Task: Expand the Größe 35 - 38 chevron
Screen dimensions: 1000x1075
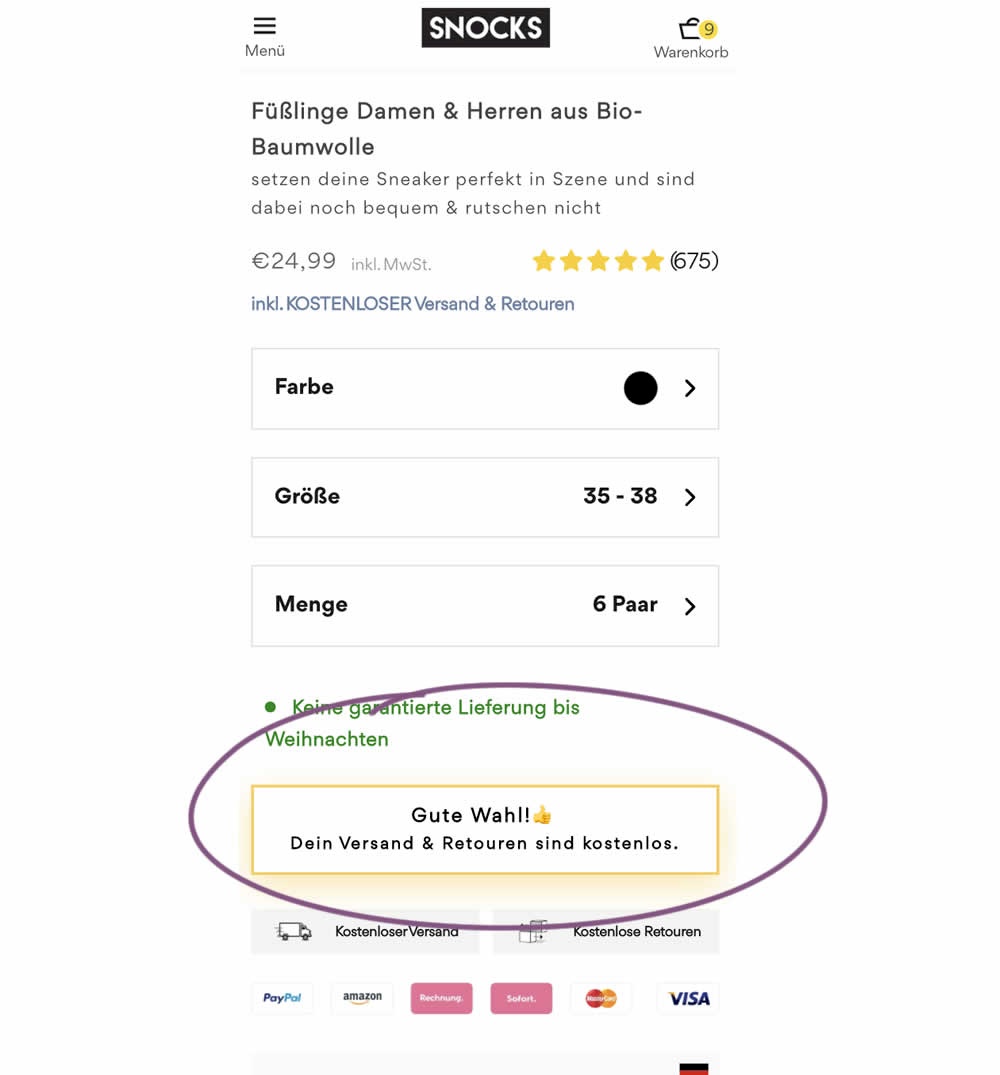Action: pos(690,497)
